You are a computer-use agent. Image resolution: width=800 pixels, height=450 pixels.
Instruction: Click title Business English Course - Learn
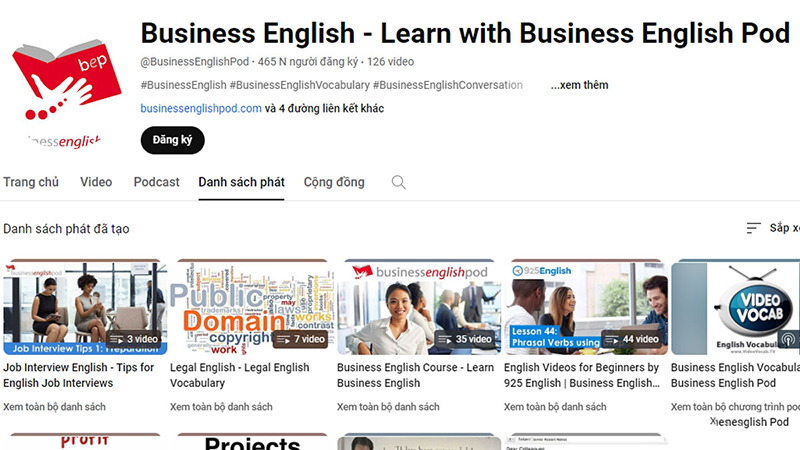tap(415, 375)
